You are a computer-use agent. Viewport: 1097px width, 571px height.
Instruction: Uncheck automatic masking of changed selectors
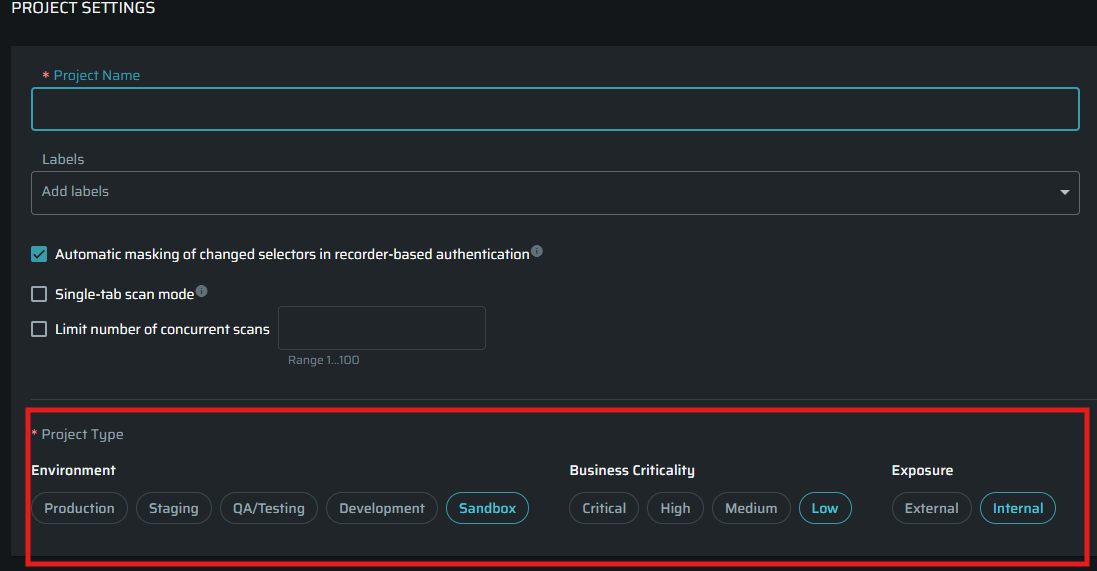pos(39,254)
